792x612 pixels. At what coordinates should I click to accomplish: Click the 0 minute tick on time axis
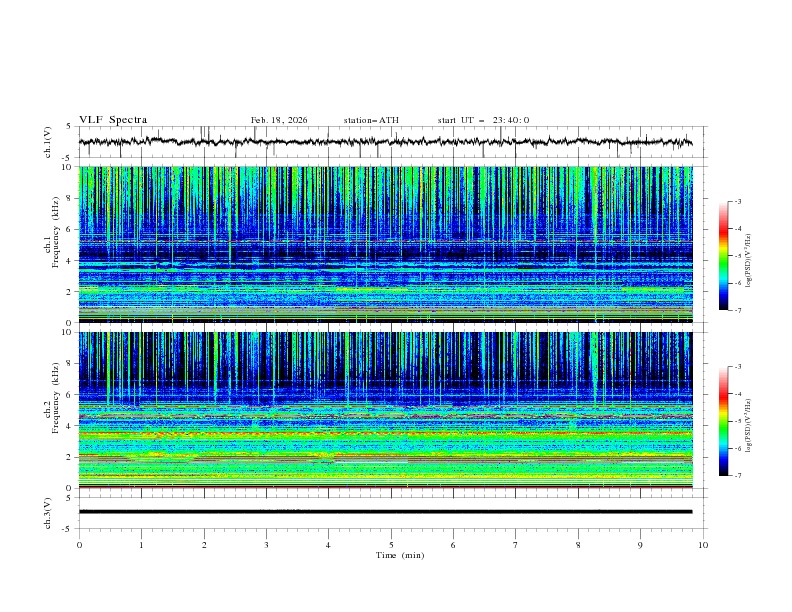tap(79, 544)
